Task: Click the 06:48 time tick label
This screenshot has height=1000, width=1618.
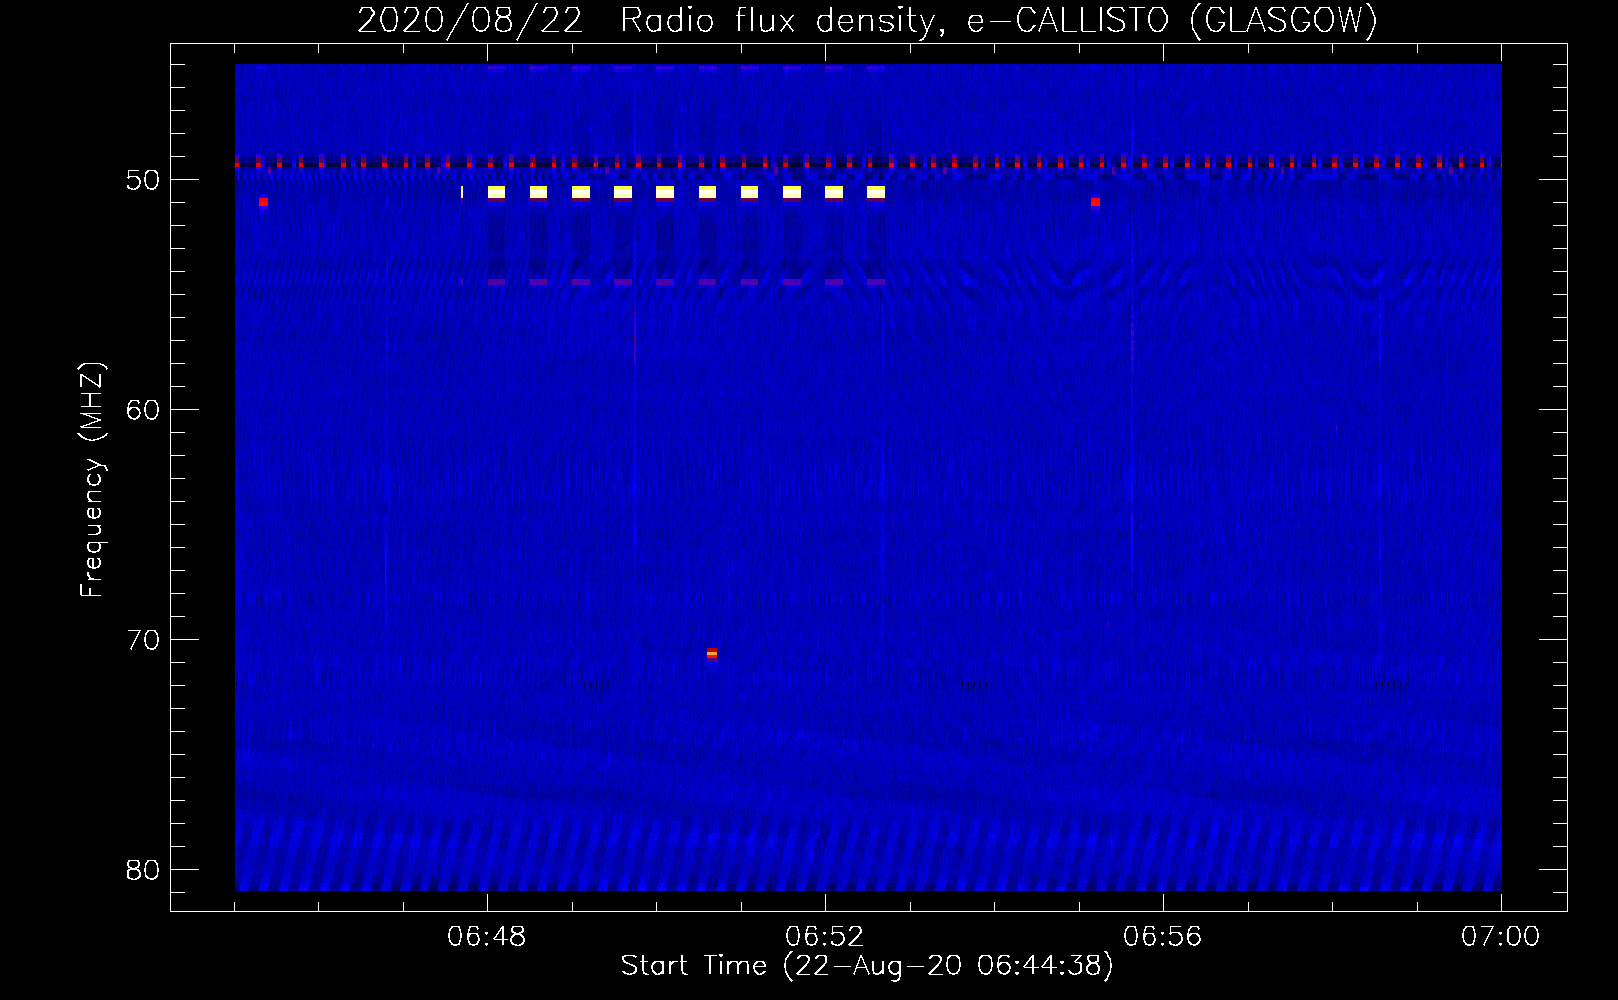Action: click(x=487, y=937)
